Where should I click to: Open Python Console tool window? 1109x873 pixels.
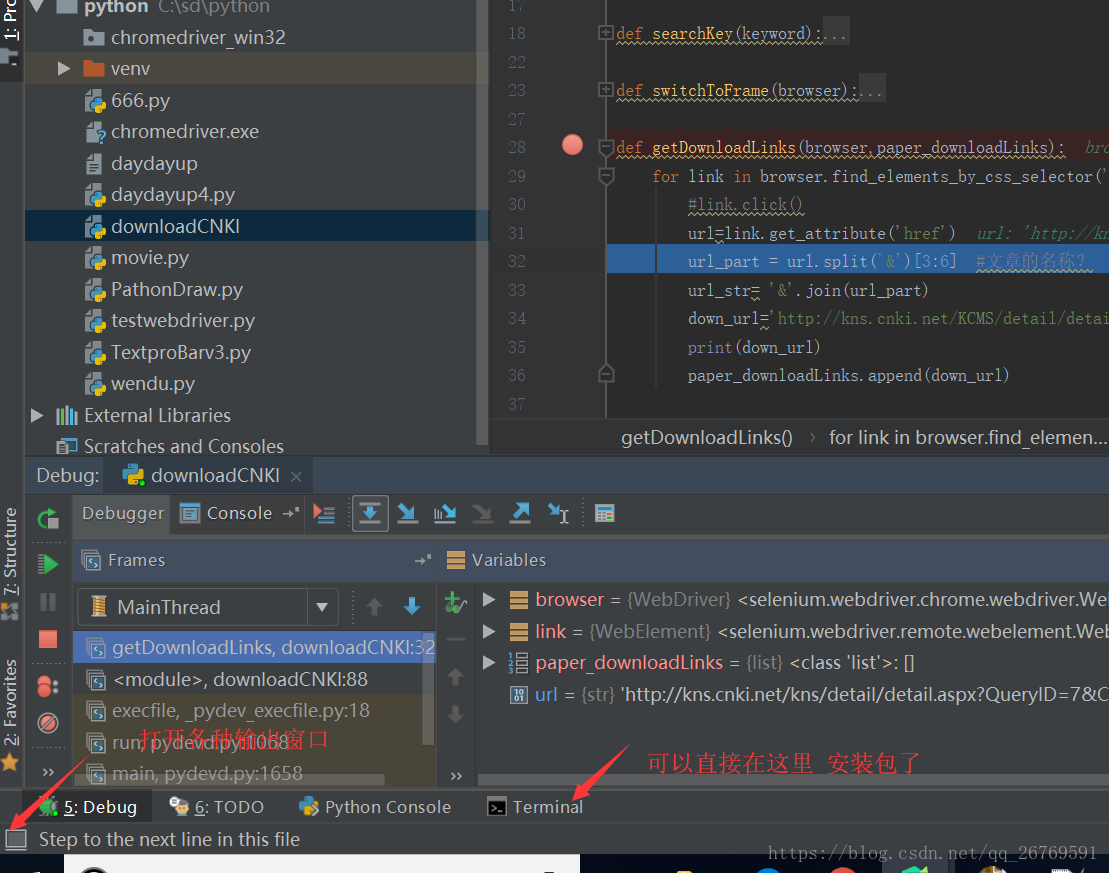tap(375, 807)
